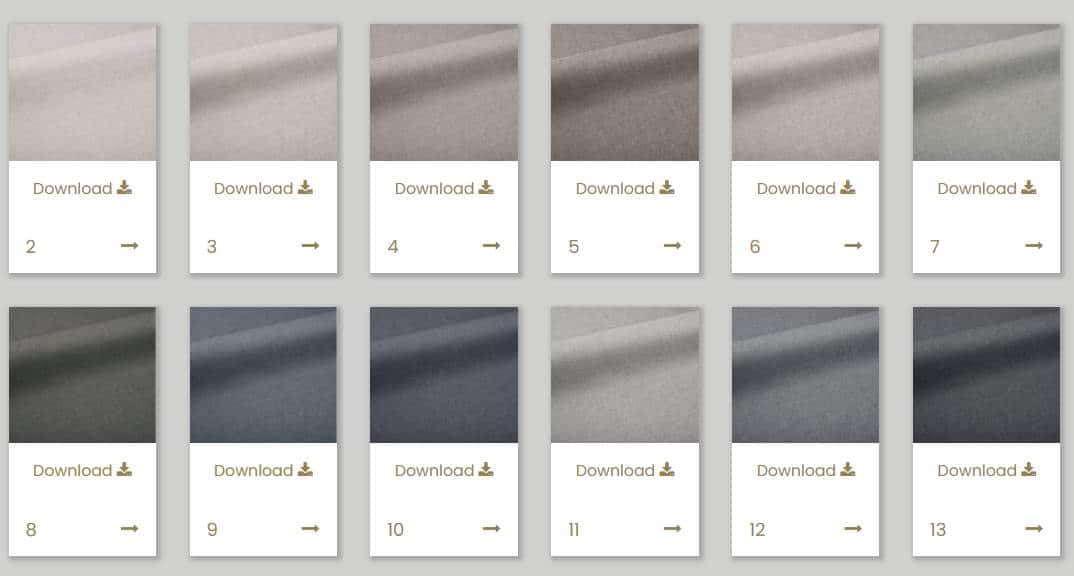Open the taupe fabric image 5

point(625,92)
